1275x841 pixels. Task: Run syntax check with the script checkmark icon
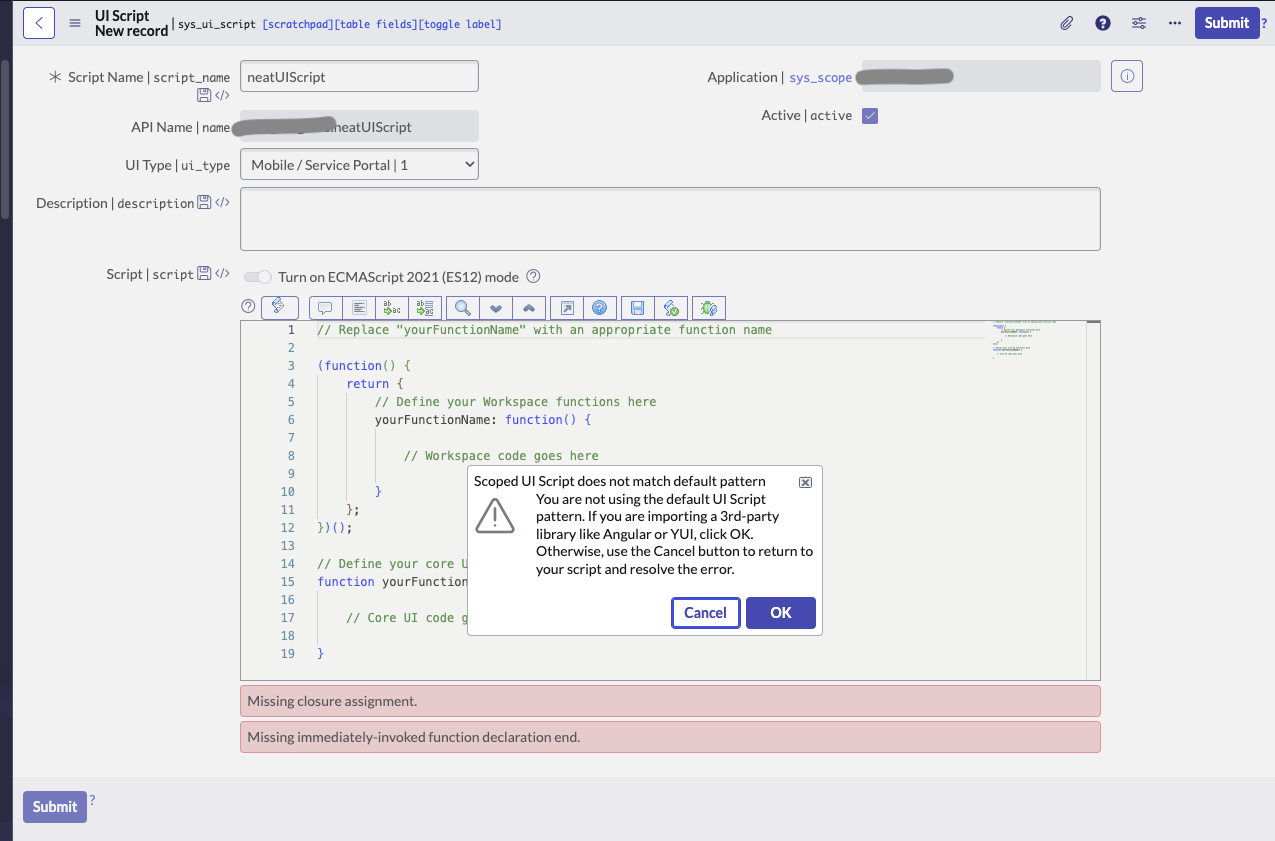coord(671,307)
